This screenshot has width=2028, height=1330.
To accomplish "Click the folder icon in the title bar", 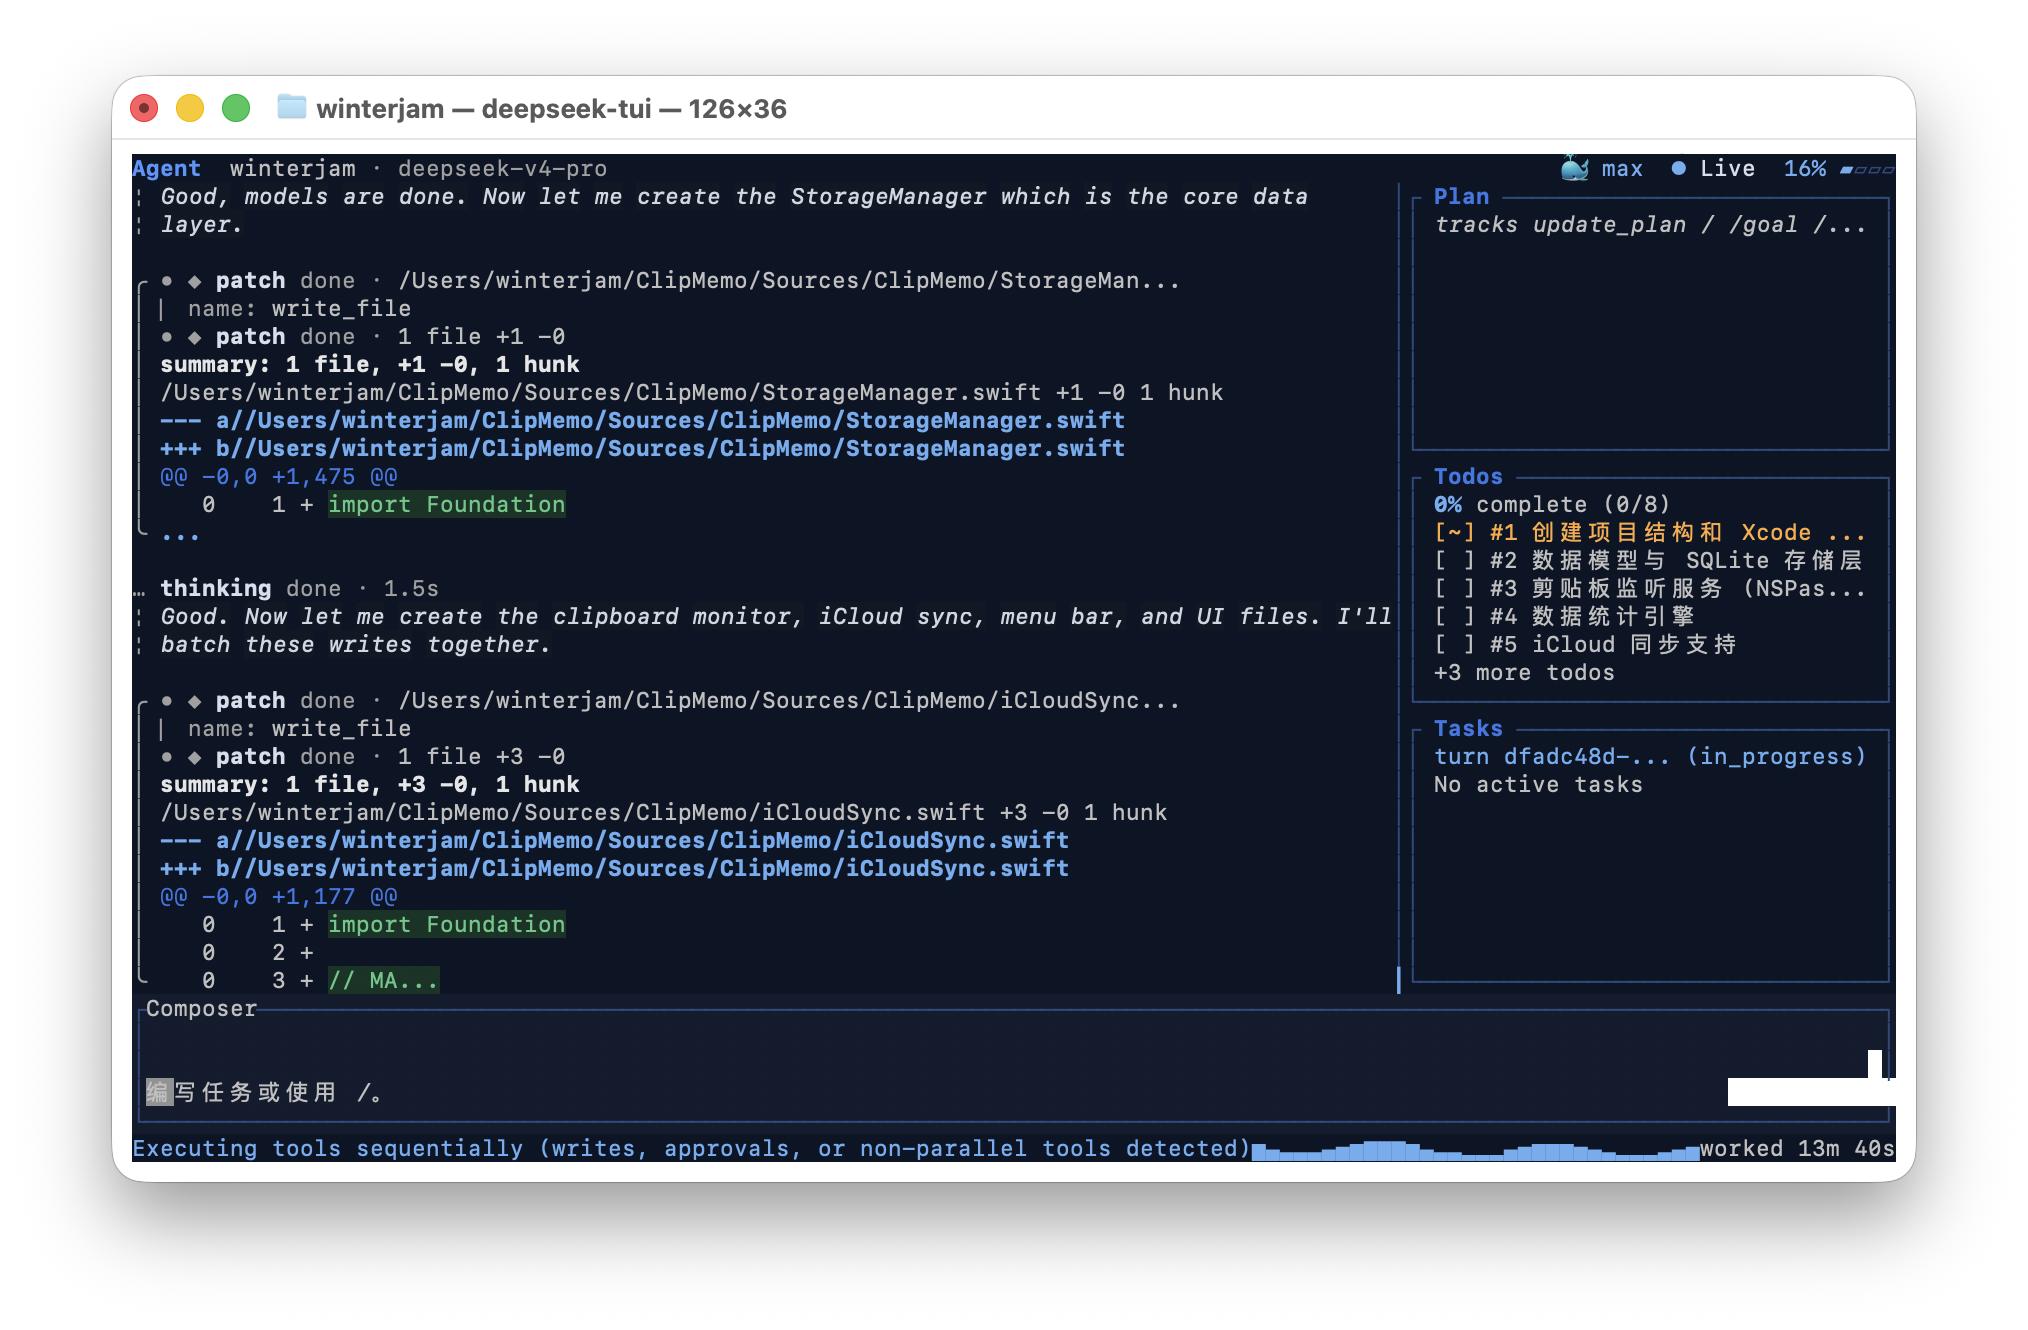I will 291,107.
